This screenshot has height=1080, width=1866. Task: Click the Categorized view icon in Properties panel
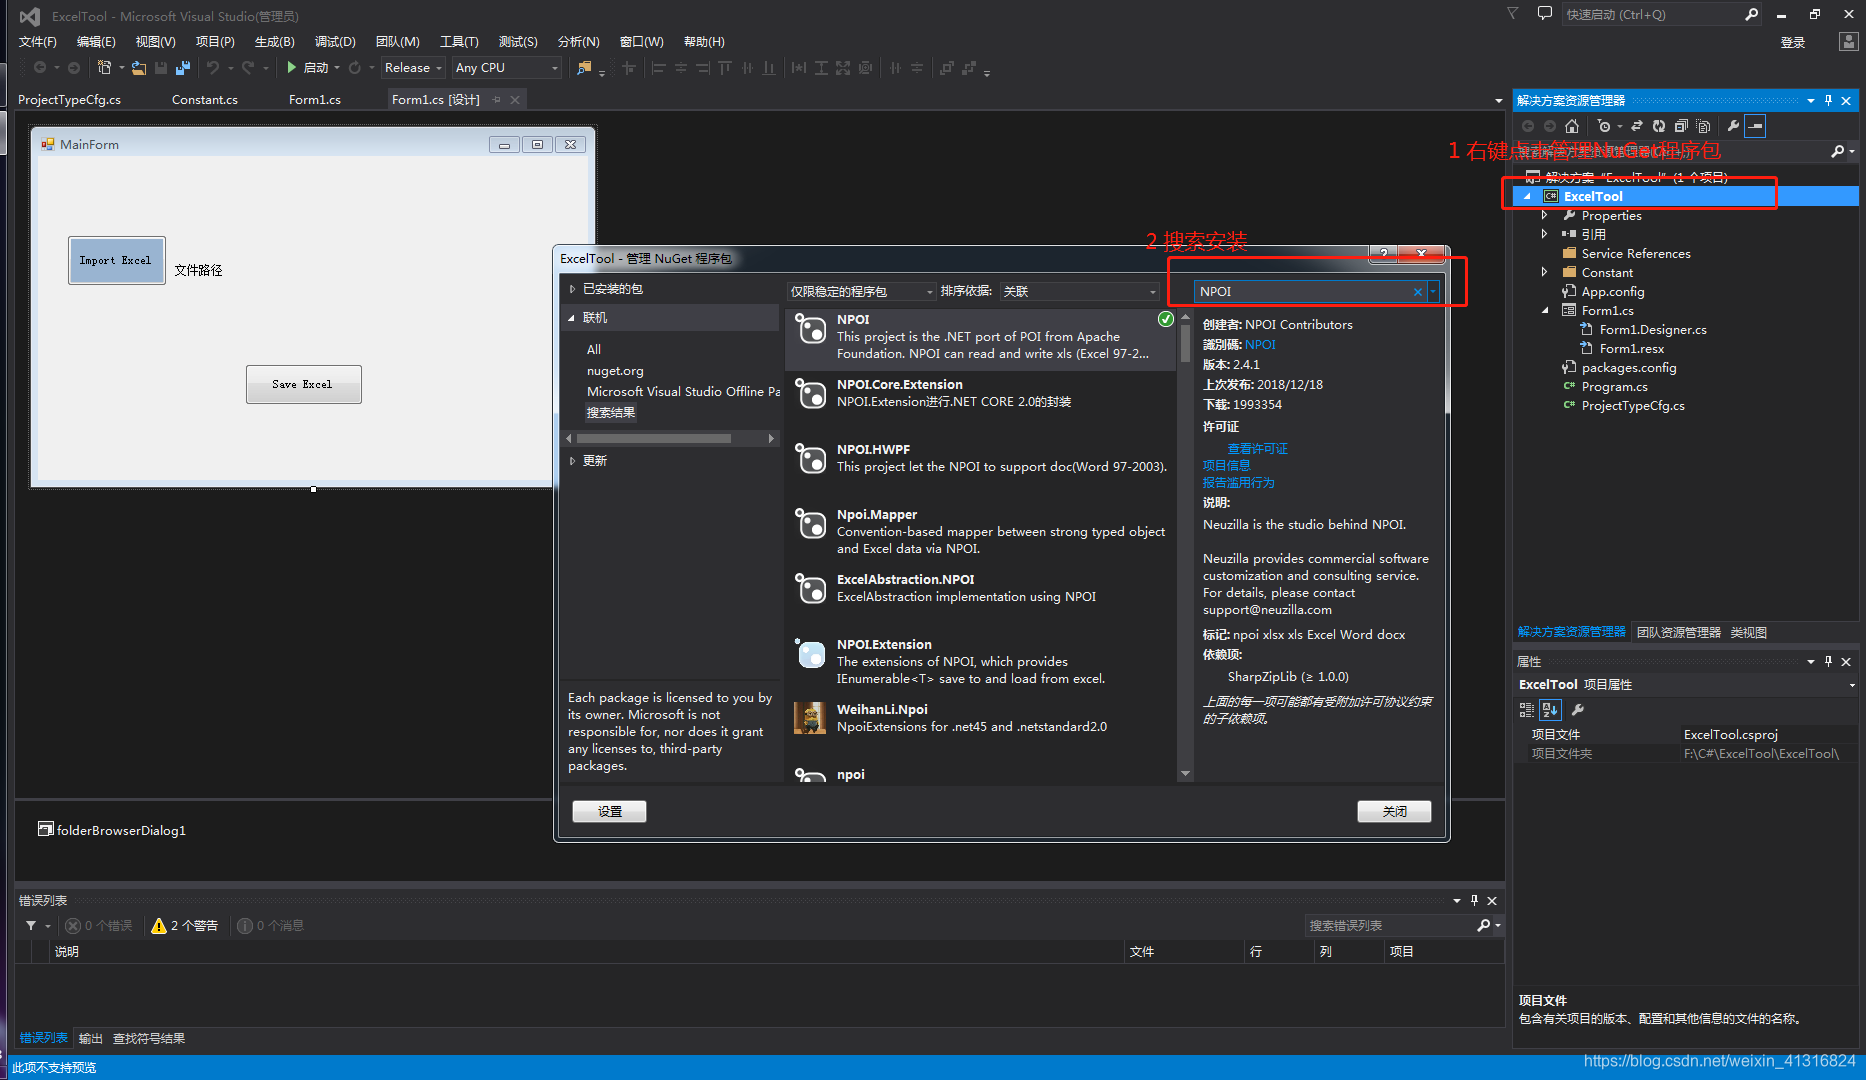[1527, 710]
